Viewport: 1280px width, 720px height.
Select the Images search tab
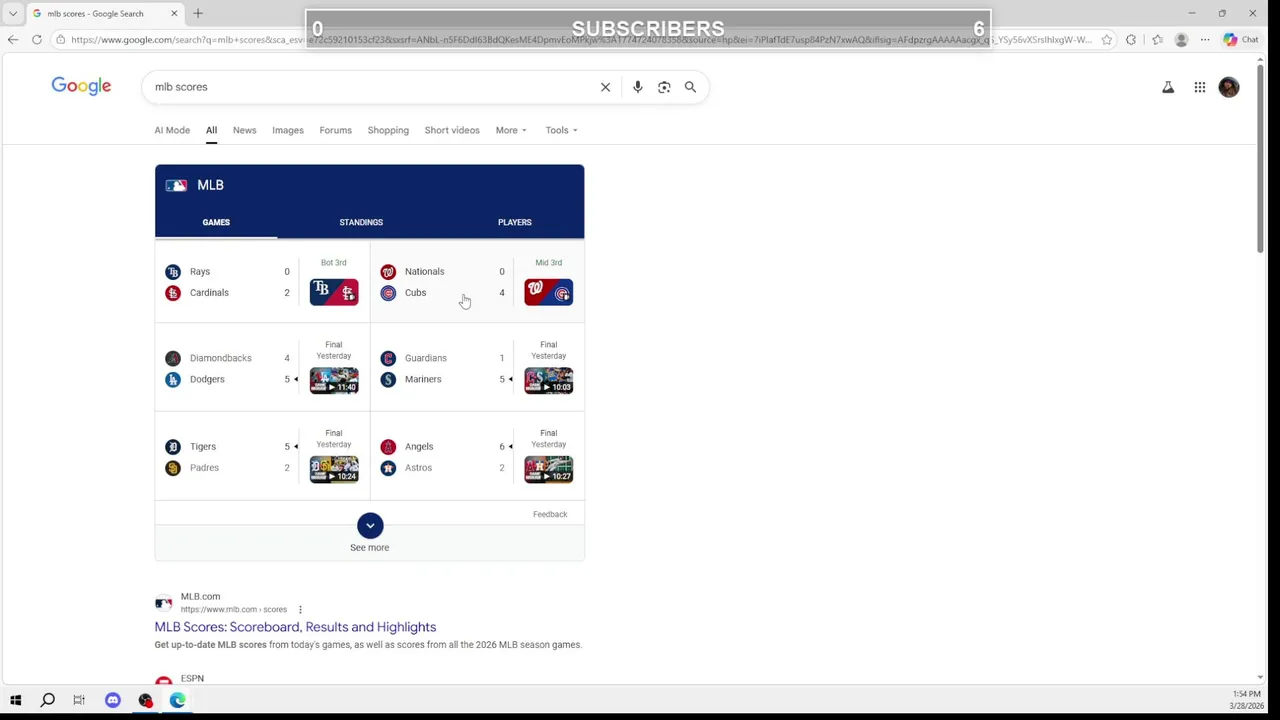point(288,130)
